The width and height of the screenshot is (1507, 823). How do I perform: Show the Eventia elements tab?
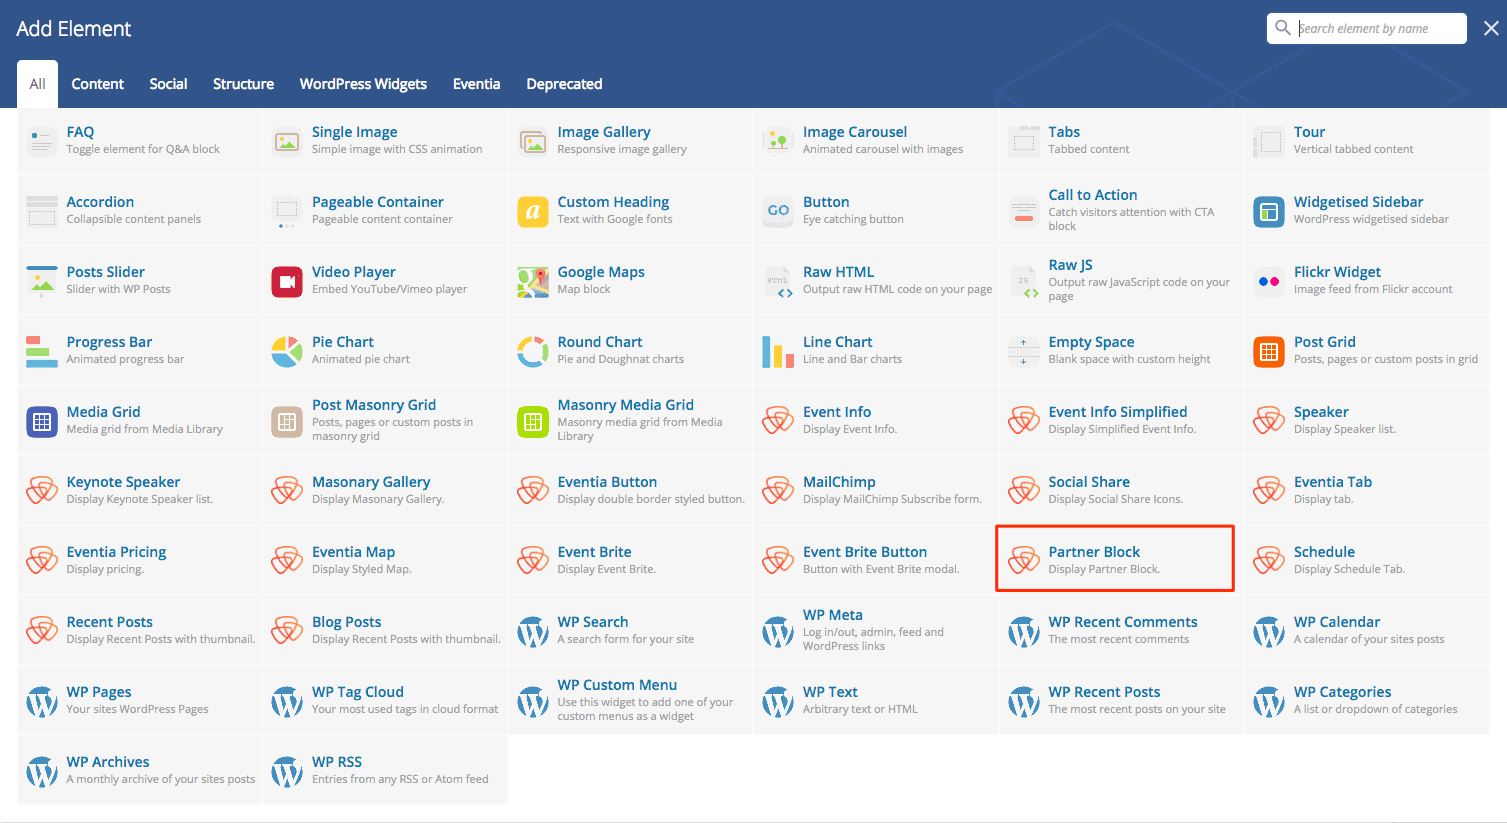click(x=476, y=84)
